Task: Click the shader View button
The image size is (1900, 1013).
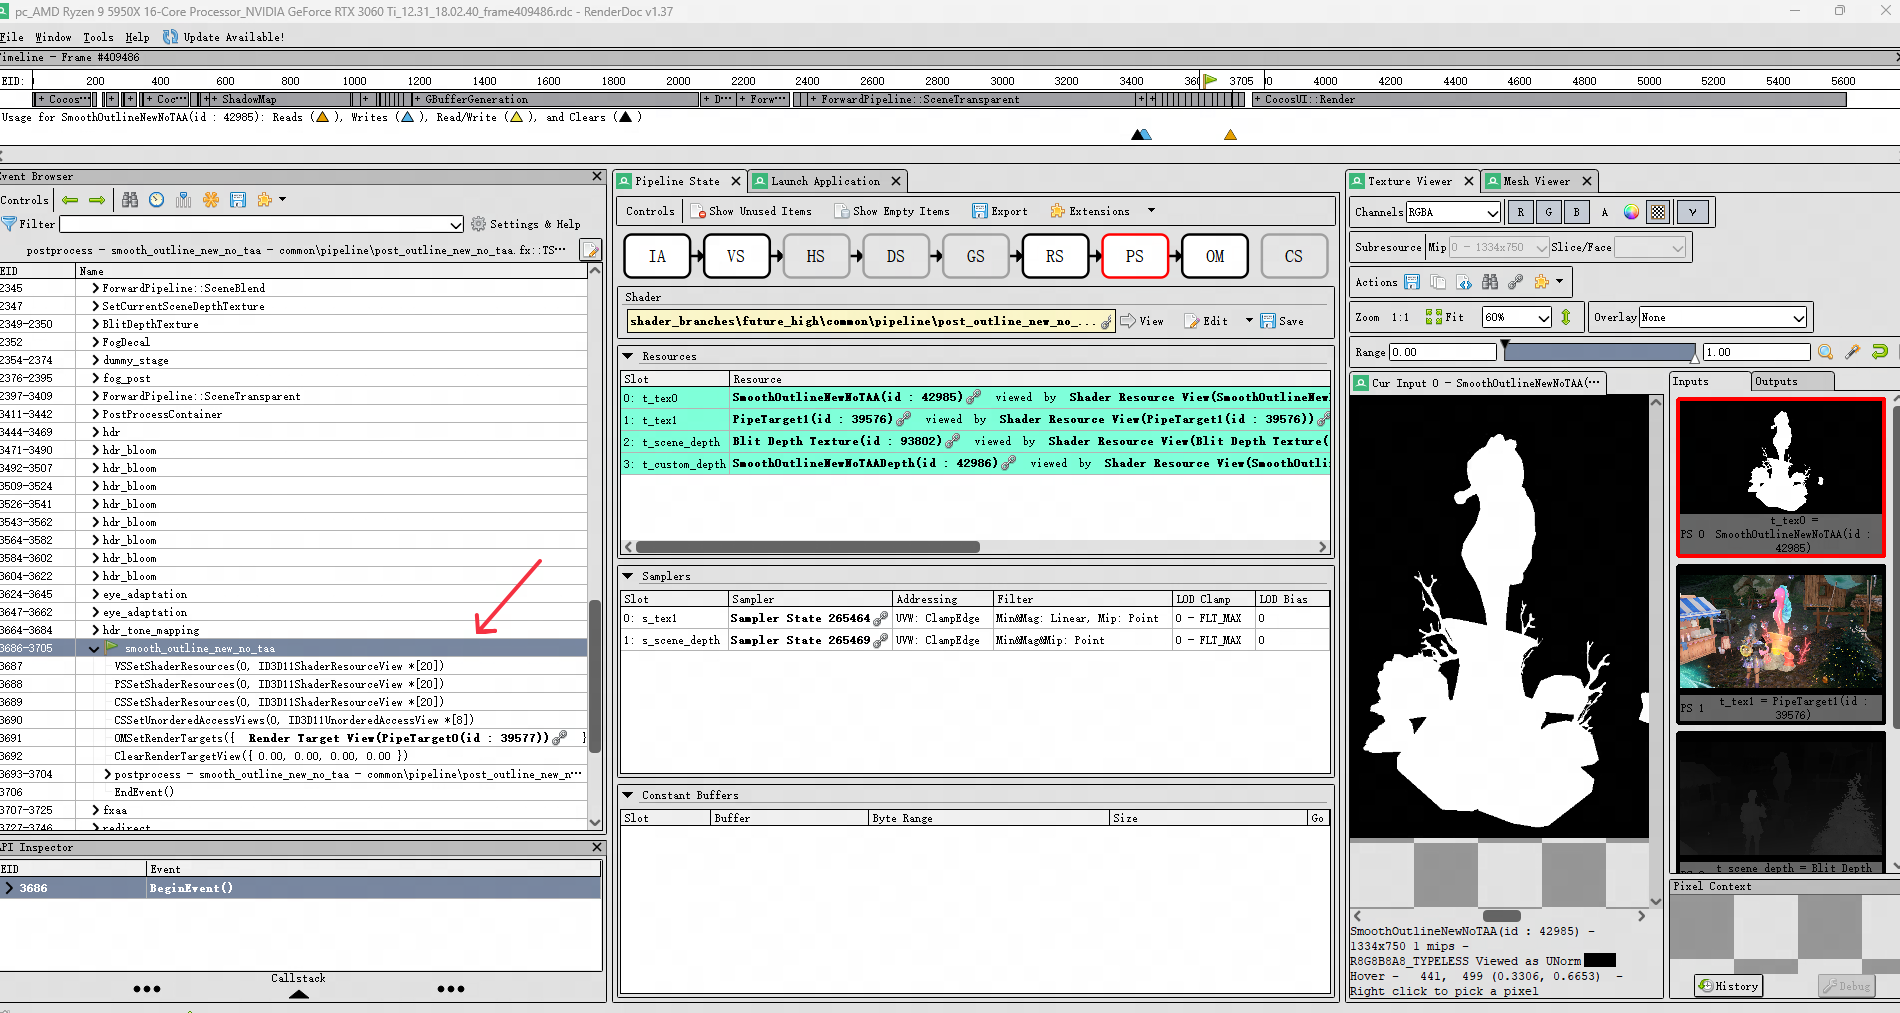Action: coord(1142,321)
